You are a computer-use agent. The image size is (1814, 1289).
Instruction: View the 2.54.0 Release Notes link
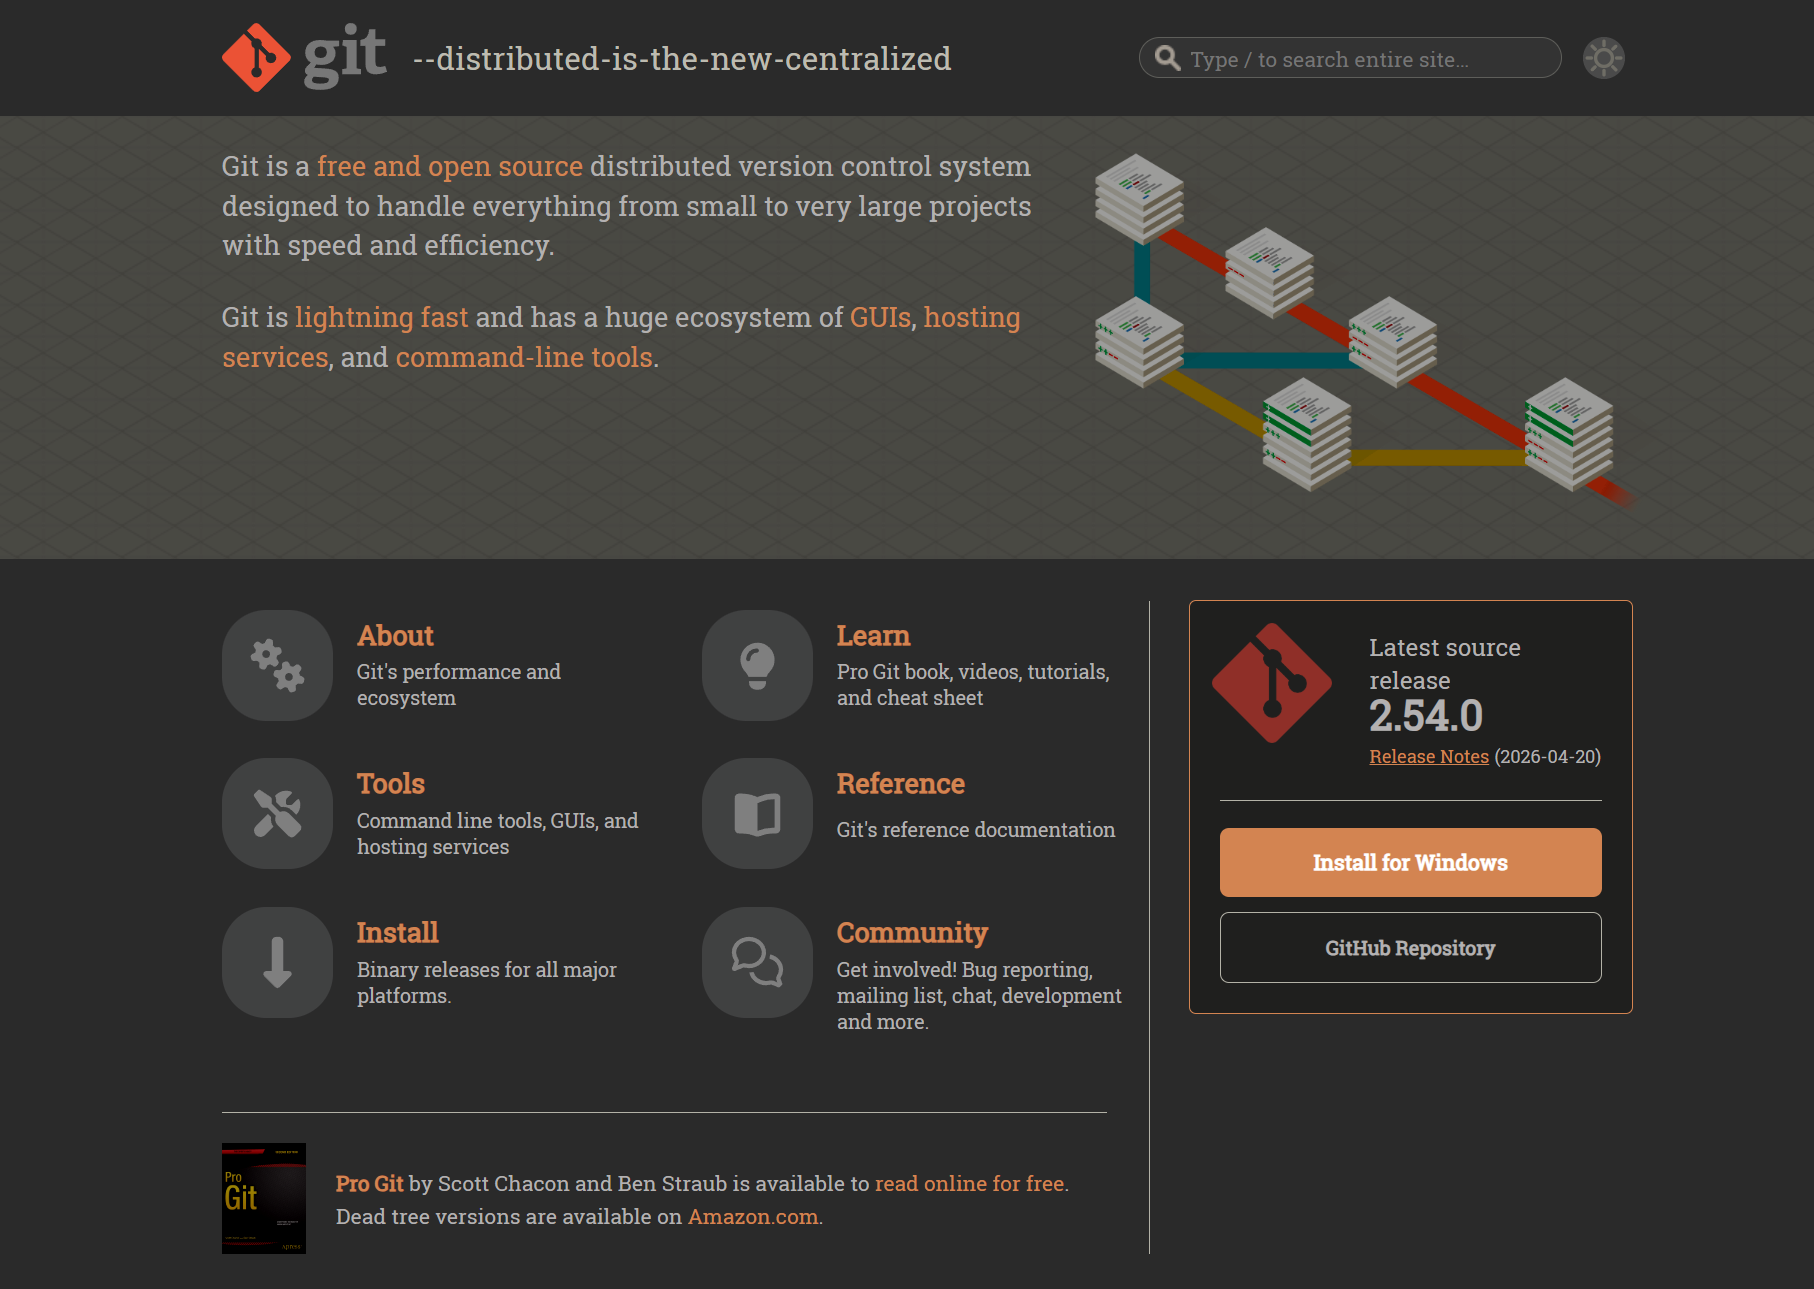click(1429, 757)
